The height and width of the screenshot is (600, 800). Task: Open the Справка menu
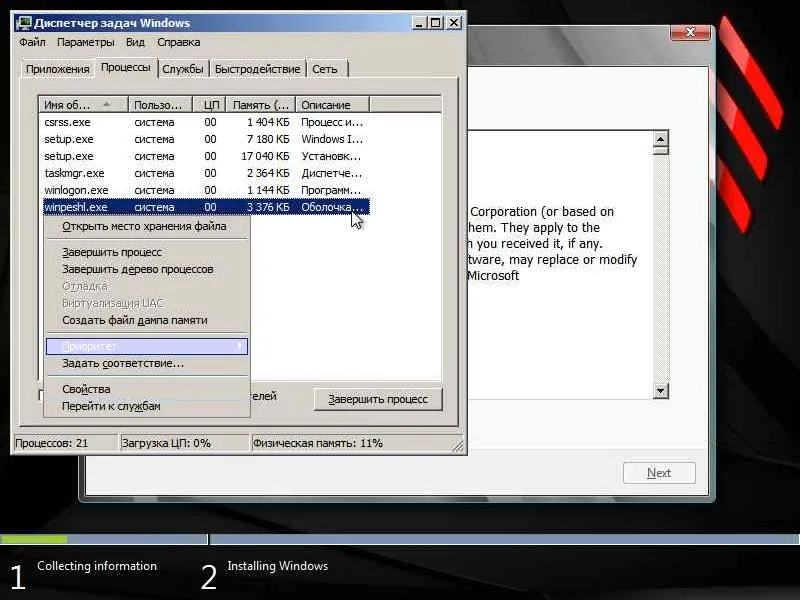[x=179, y=42]
